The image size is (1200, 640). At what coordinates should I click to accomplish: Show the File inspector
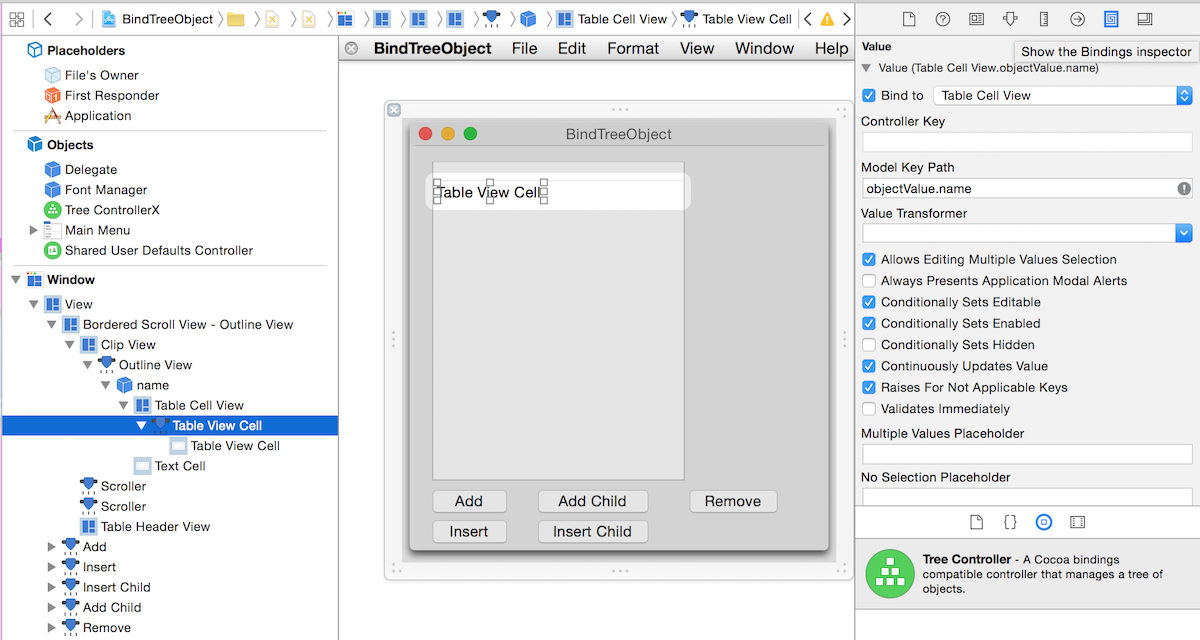(x=909, y=19)
